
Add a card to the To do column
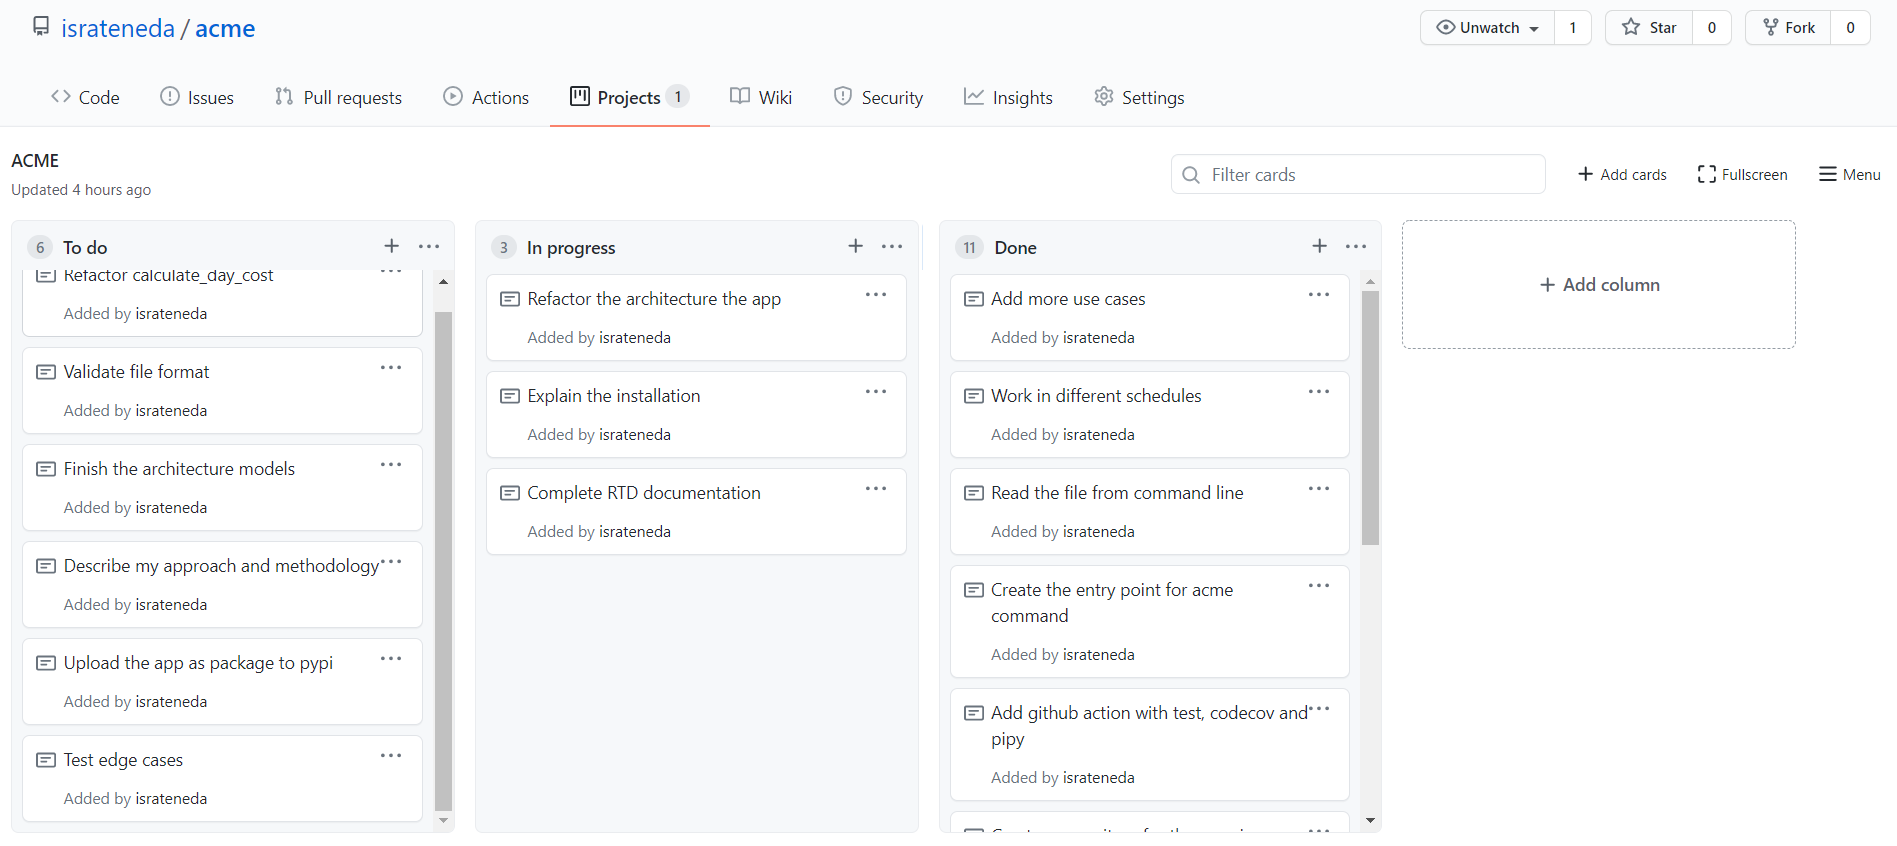[x=392, y=246]
